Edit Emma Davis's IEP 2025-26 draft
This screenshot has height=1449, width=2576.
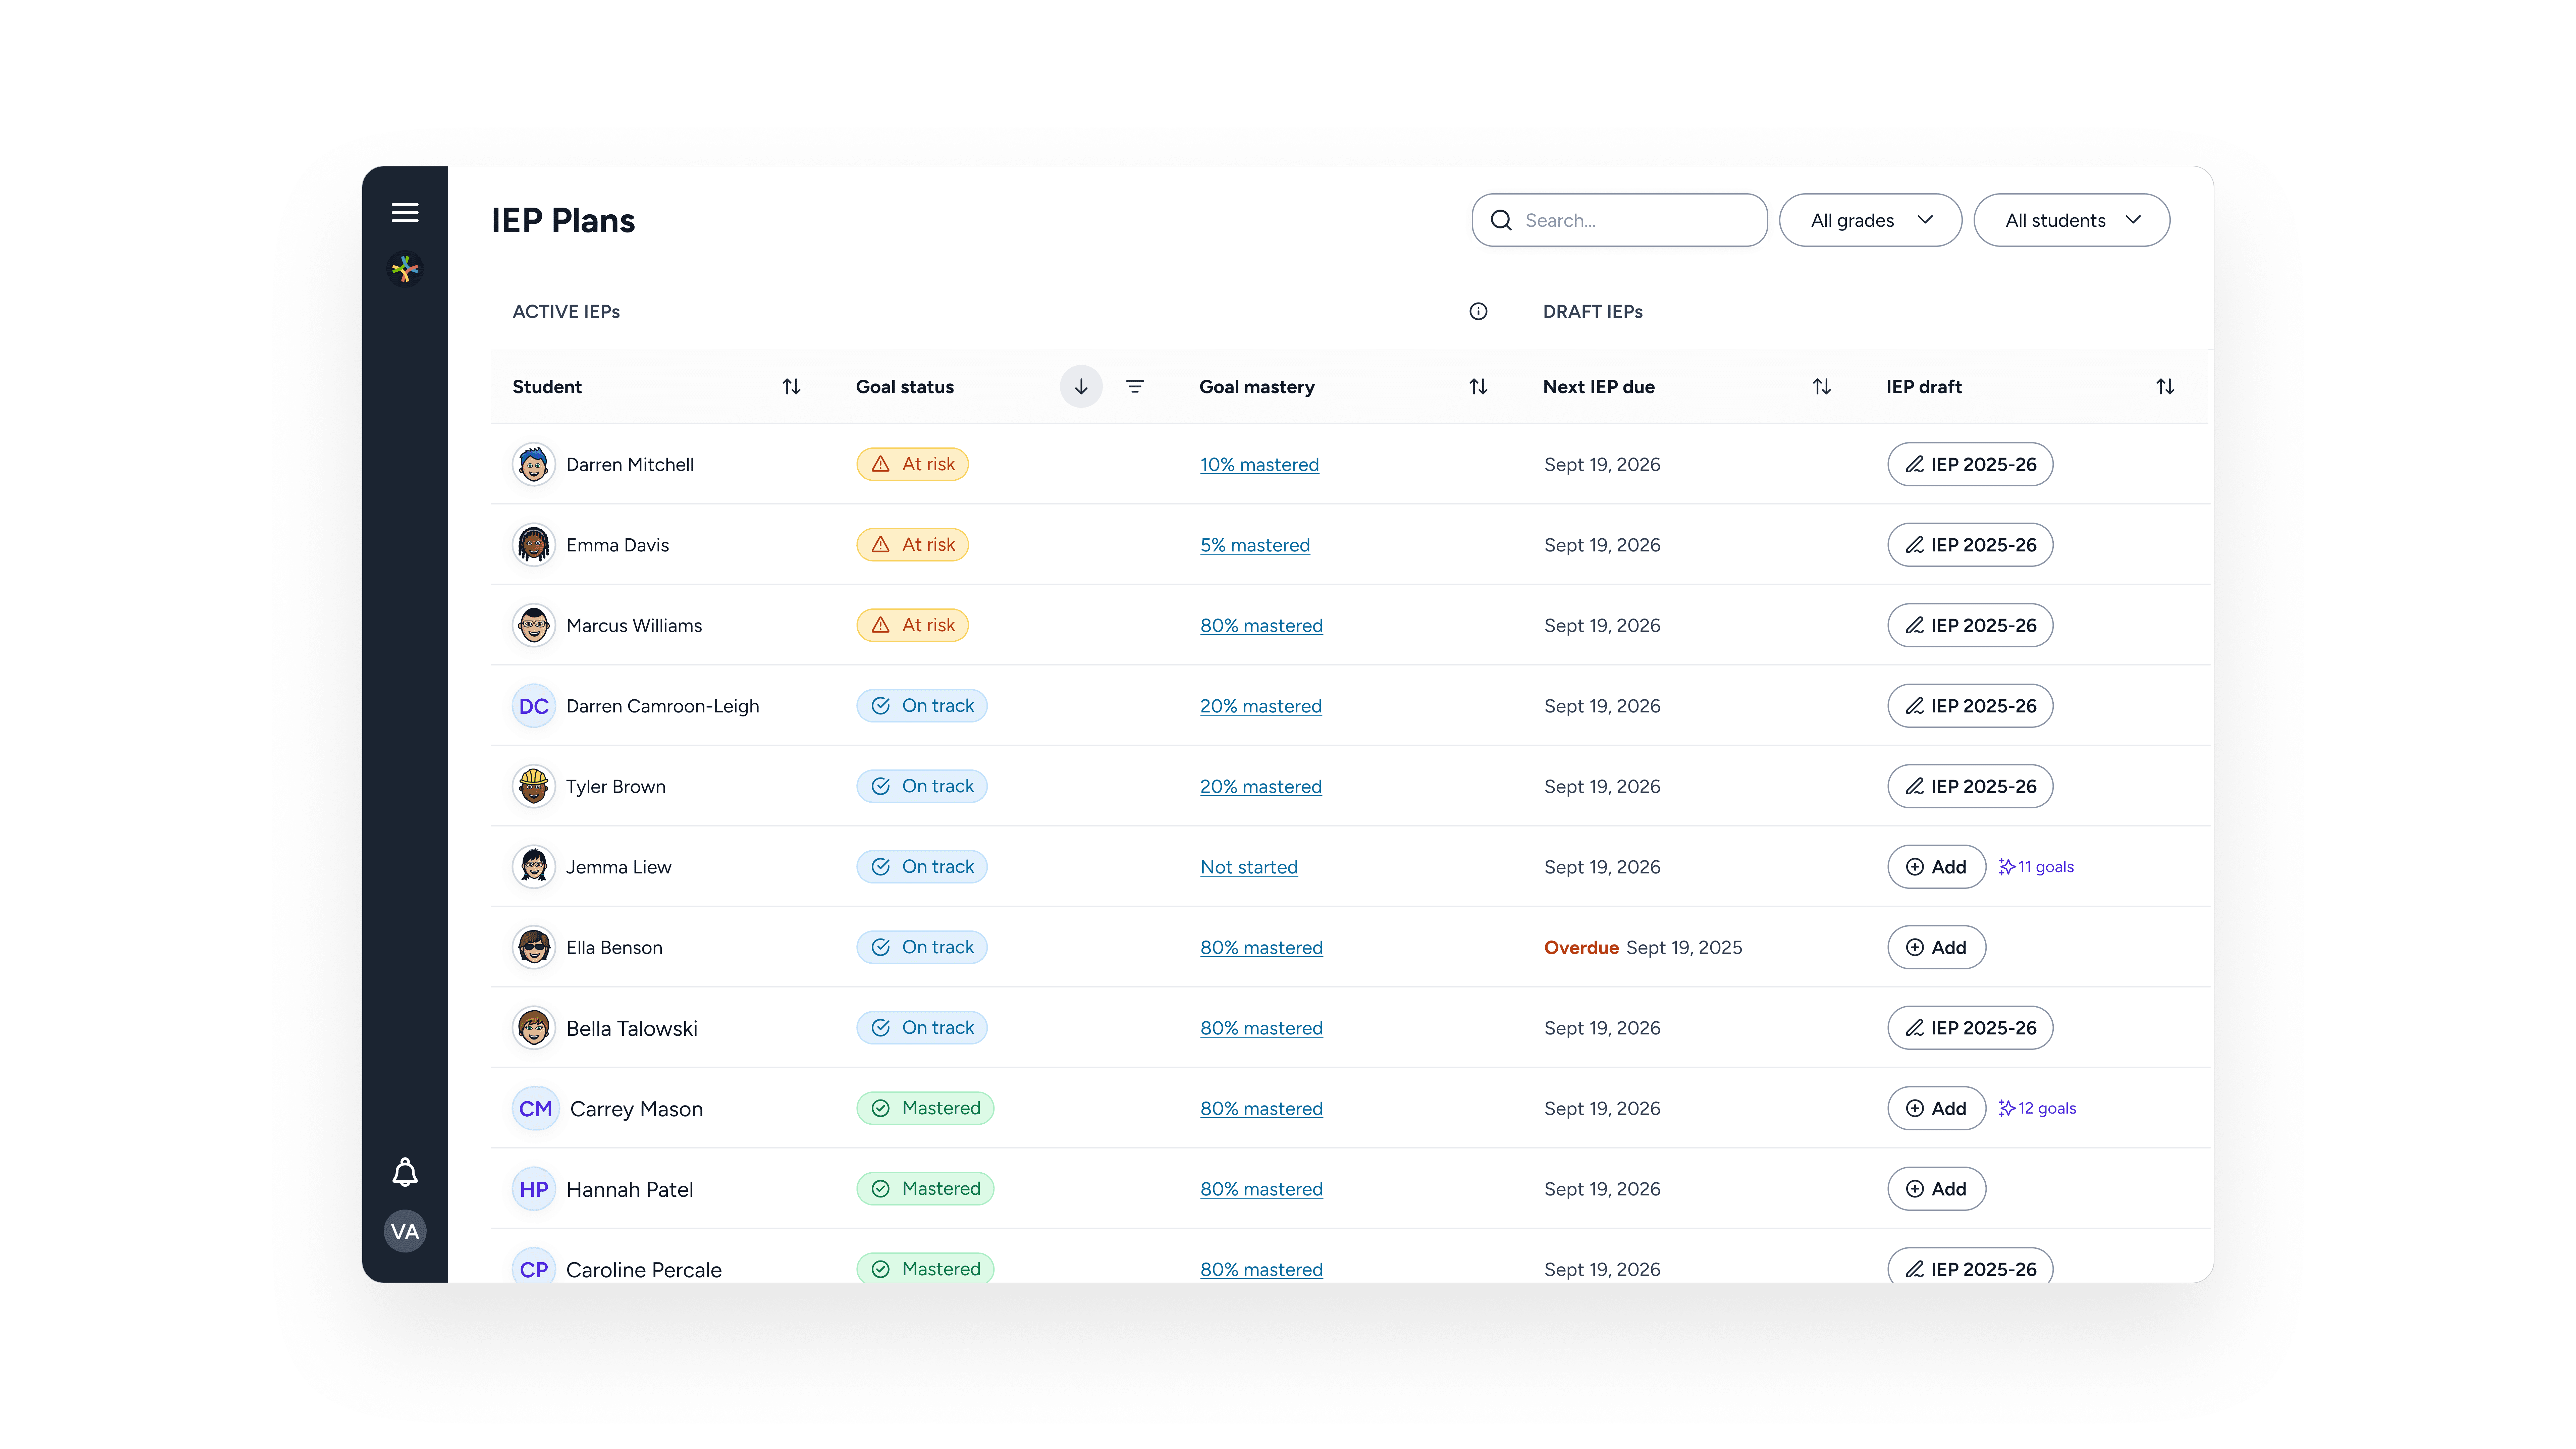(x=1970, y=545)
